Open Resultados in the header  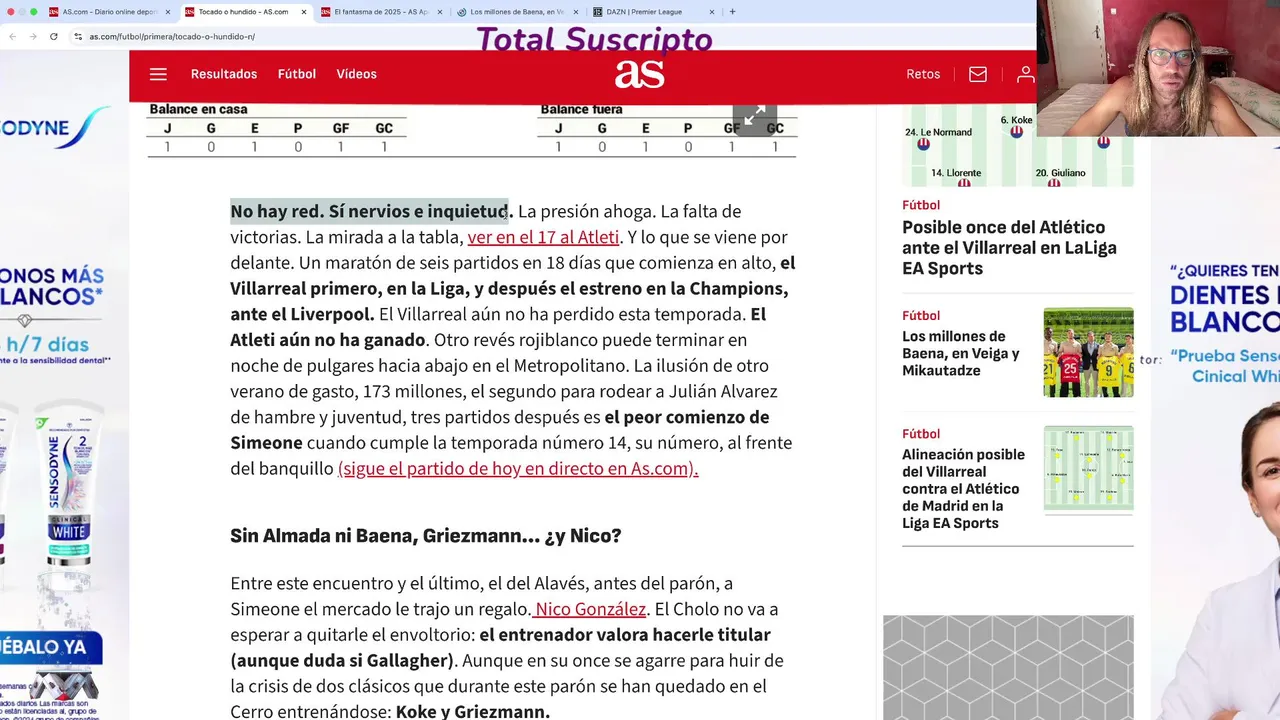224,74
